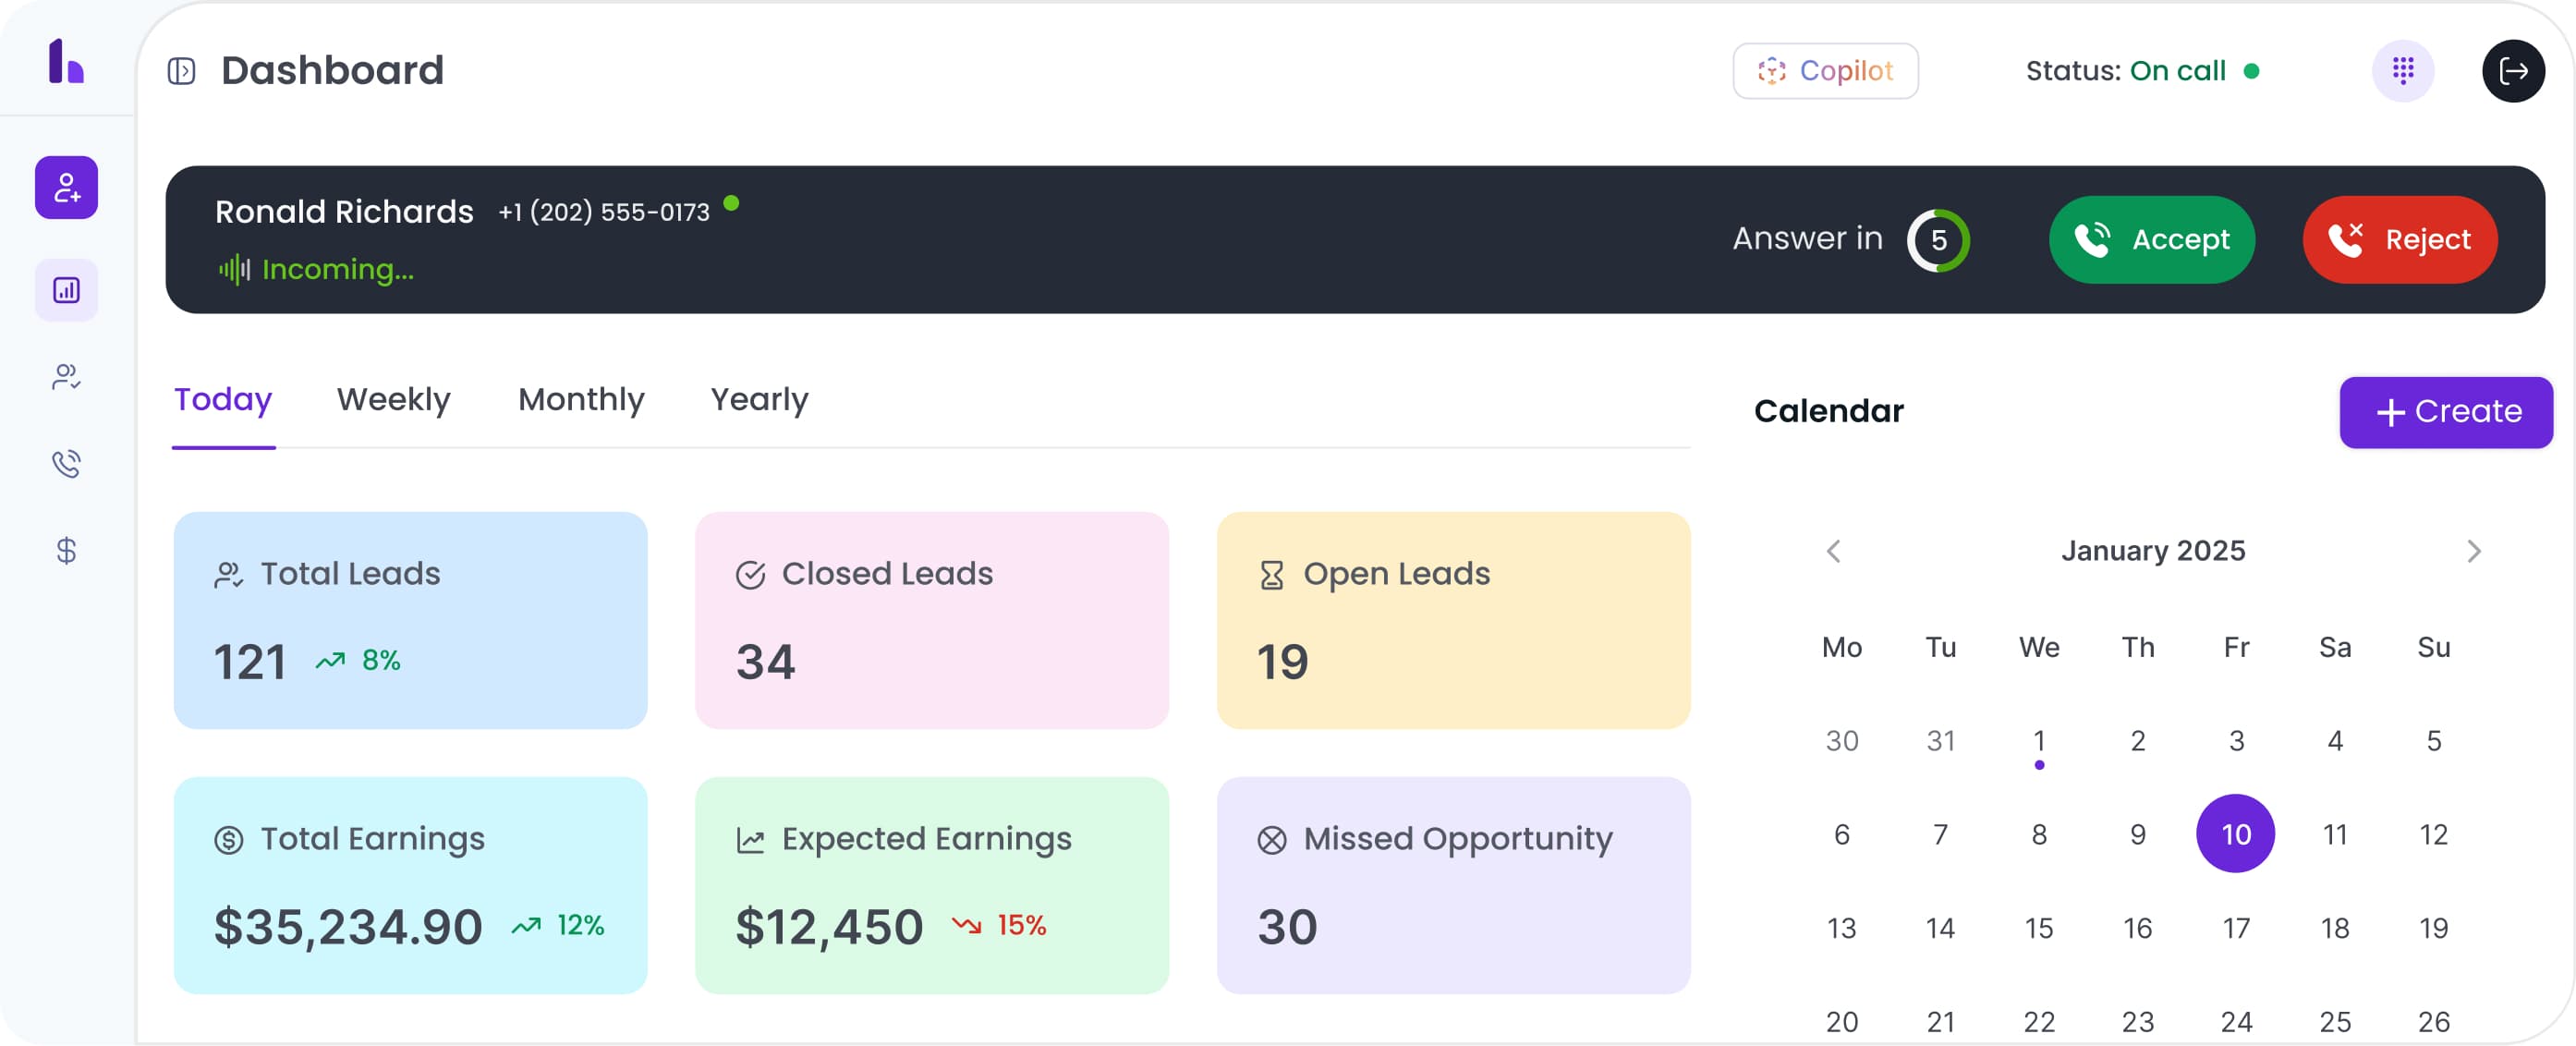
Task: Select the analytics dashboard icon in sidebar
Action: coord(66,290)
